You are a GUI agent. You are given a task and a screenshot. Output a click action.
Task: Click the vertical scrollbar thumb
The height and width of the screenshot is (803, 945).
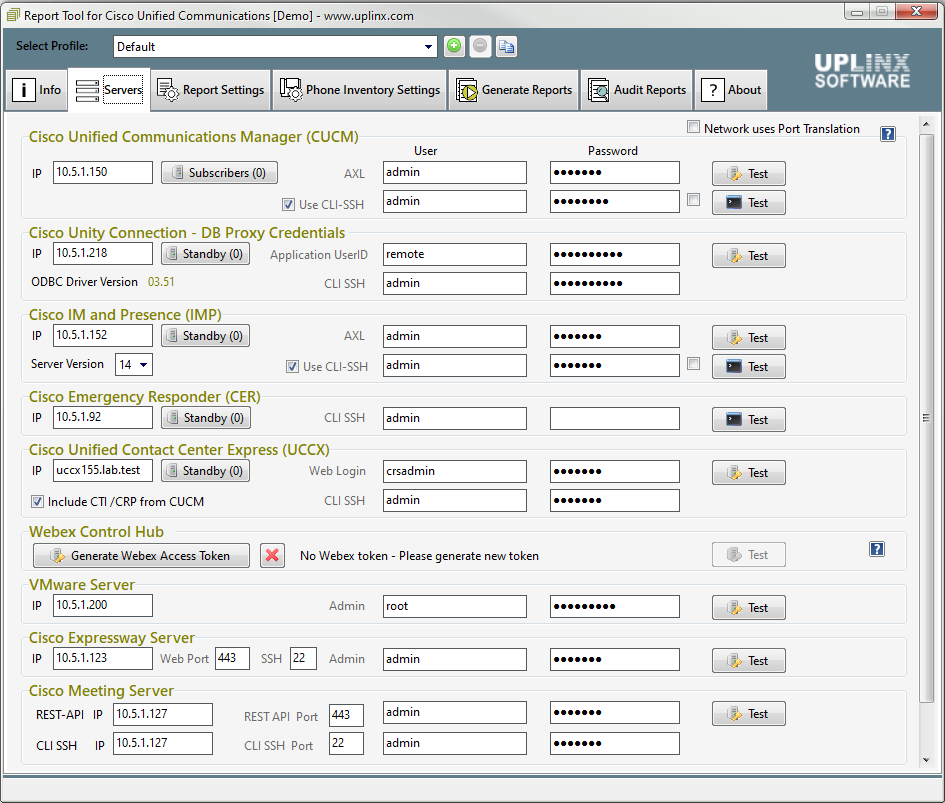(x=926, y=418)
